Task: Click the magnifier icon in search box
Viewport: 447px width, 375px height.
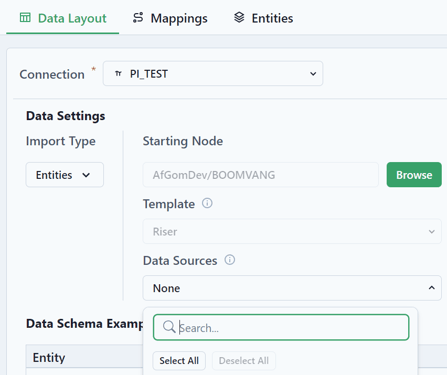Action: coord(169,327)
